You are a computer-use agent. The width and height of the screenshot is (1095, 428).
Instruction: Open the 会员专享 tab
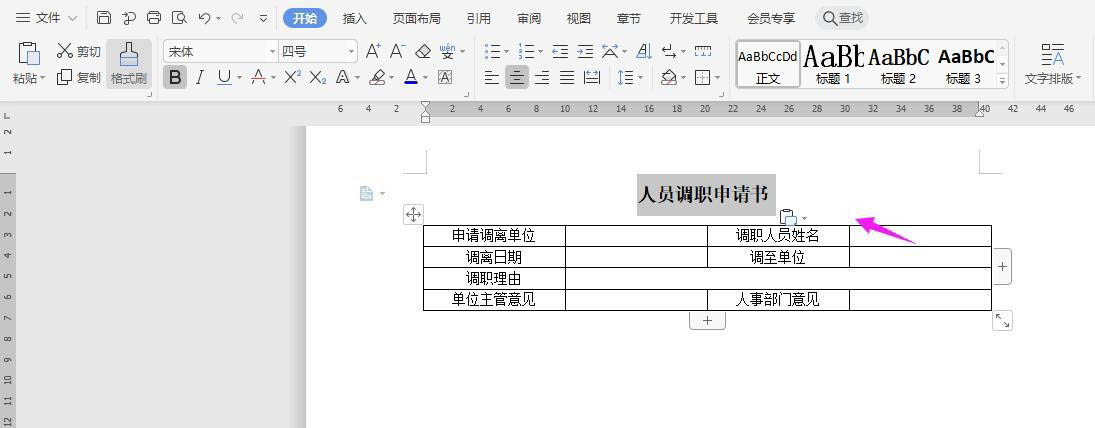click(x=771, y=19)
